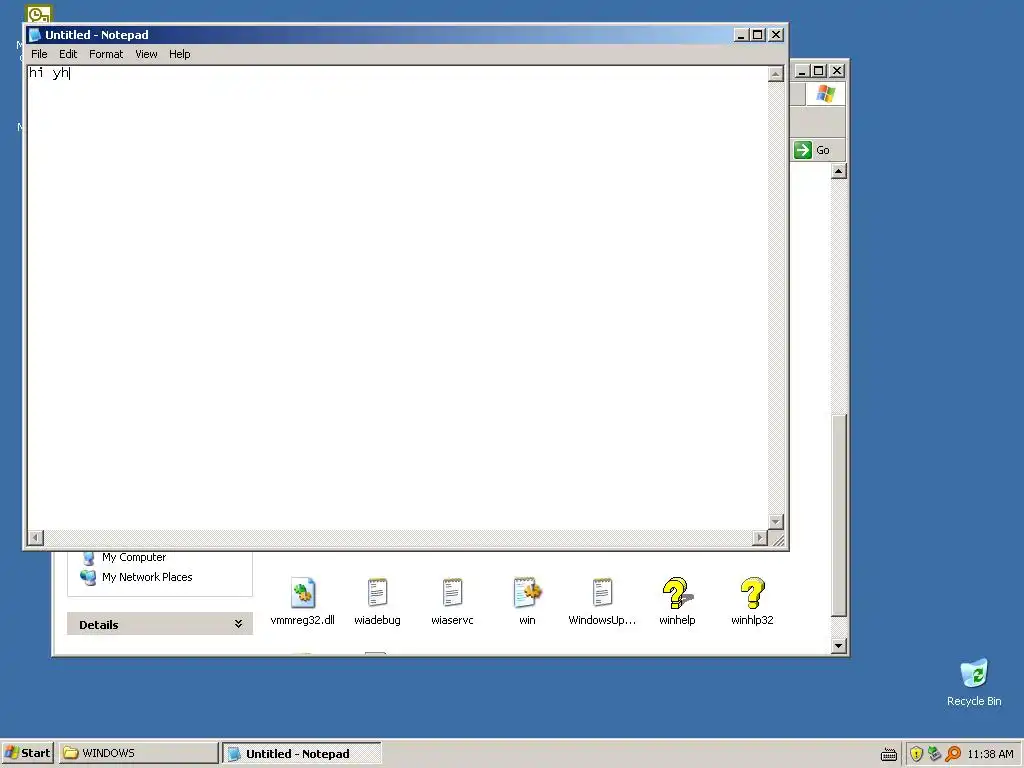Switch to WINDOWS folder taskbar button
Viewport: 1024px width, 768px height.
point(138,753)
